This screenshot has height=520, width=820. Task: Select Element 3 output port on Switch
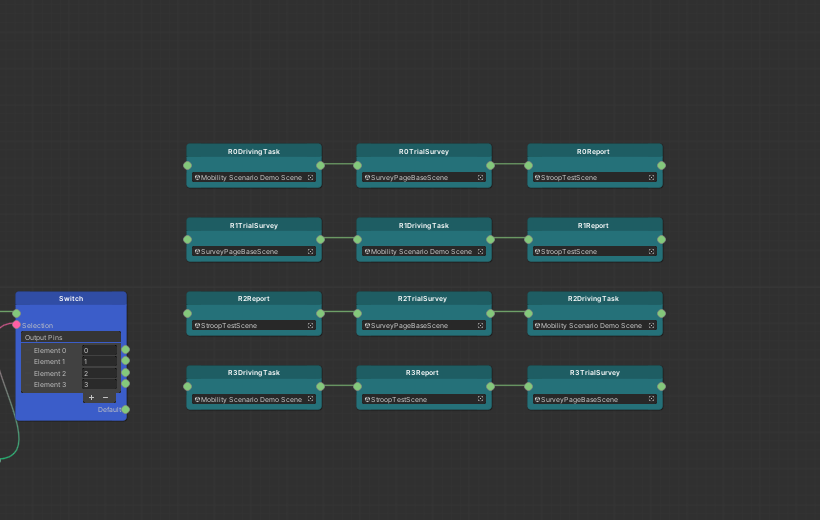(x=126, y=384)
